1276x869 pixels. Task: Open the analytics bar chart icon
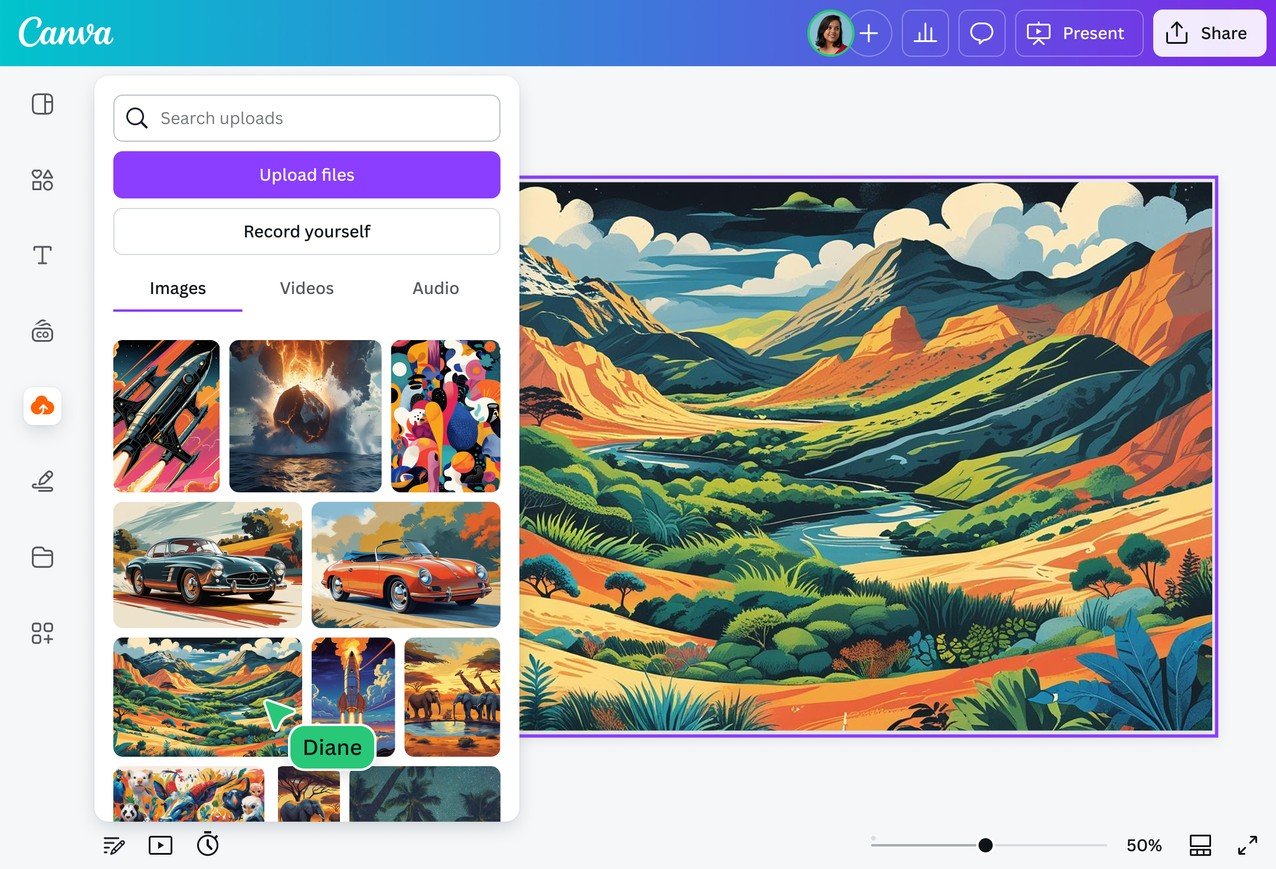click(925, 34)
